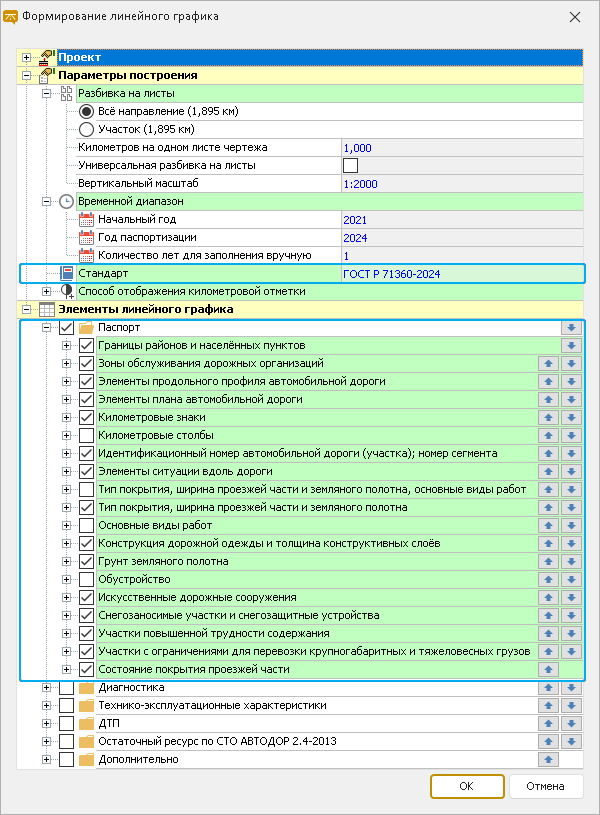
Task: Close the Формирование линейного графика dialog
Action: tap(575, 17)
